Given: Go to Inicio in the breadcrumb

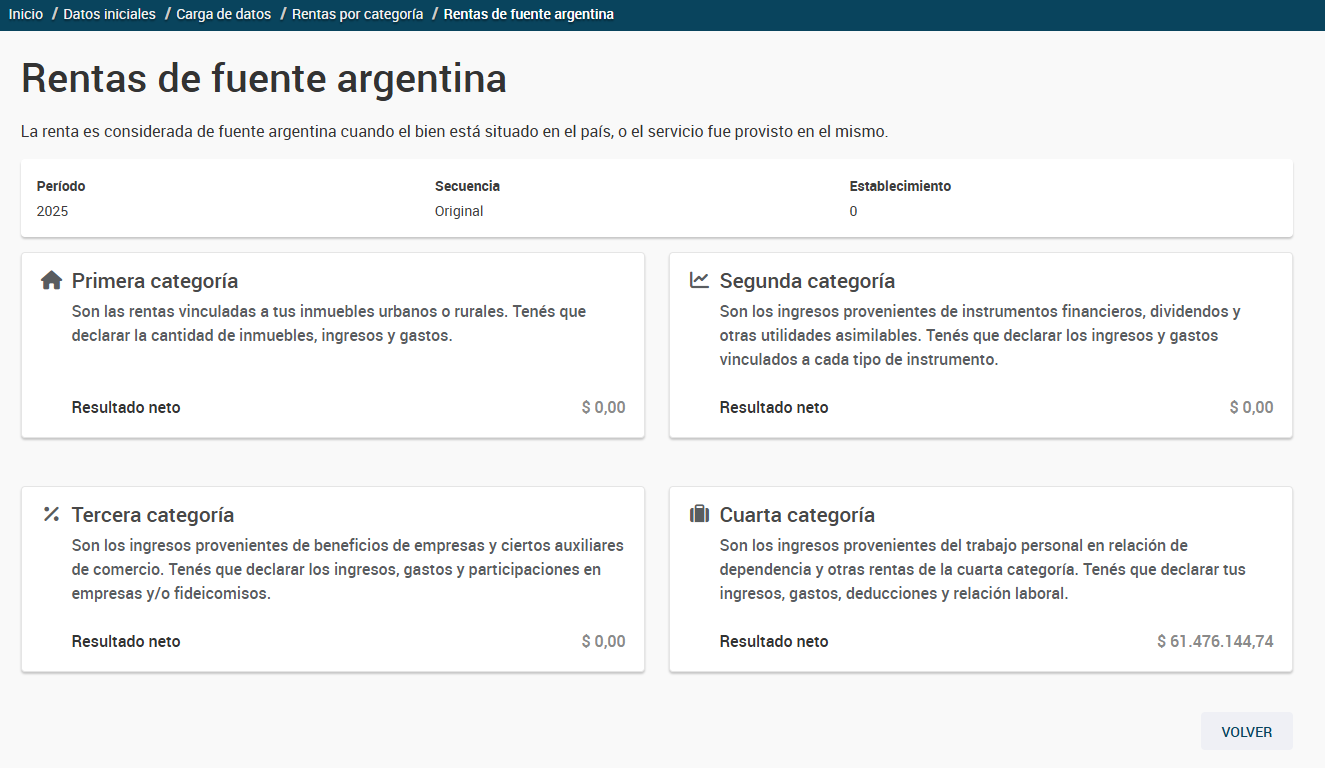Looking at the screenshot, I should pyautogui.click(x=26, y=15).
